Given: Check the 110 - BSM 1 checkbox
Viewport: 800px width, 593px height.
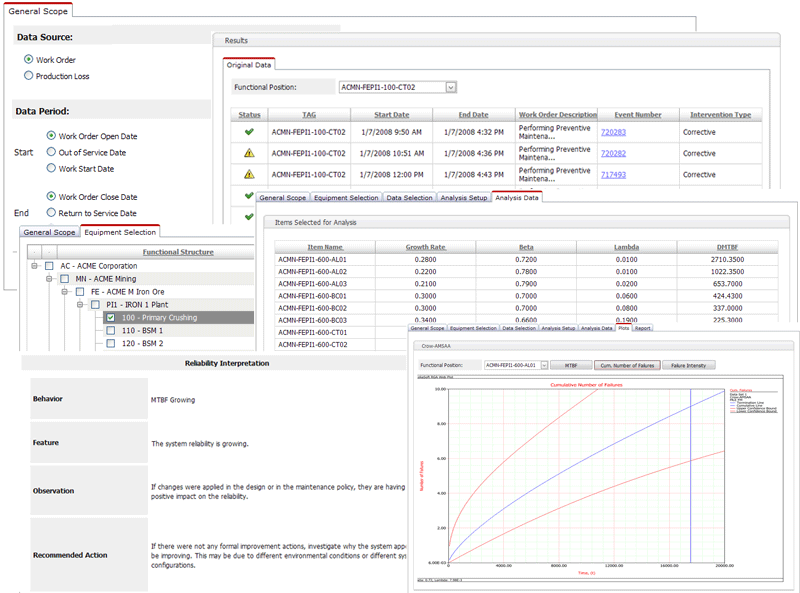Looking at the screenshot, I should 110,330.
